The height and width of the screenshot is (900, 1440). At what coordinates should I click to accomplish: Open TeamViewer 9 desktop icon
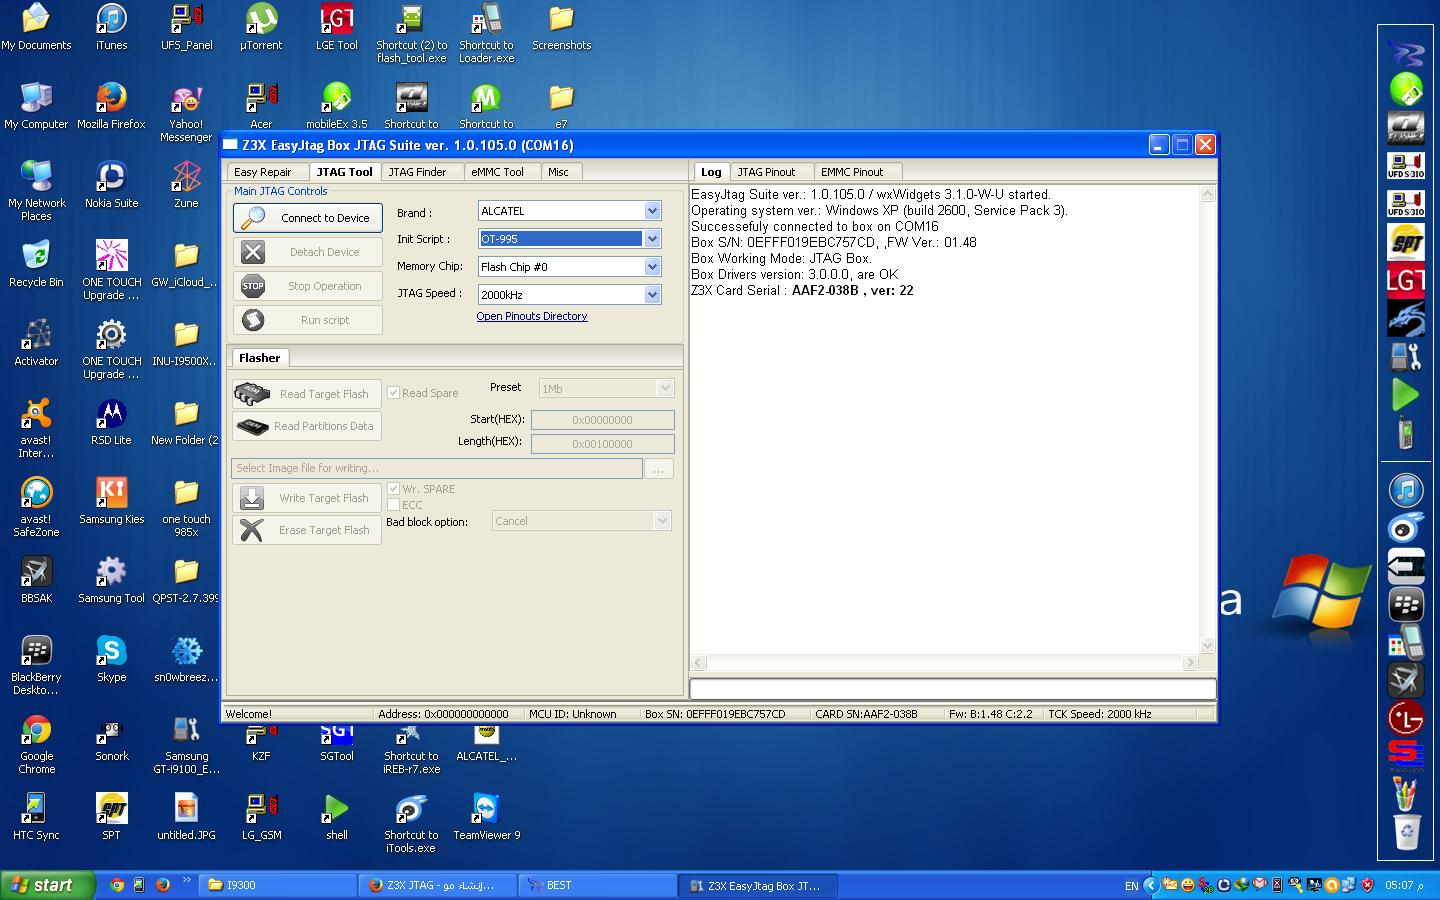coord(486,818)
